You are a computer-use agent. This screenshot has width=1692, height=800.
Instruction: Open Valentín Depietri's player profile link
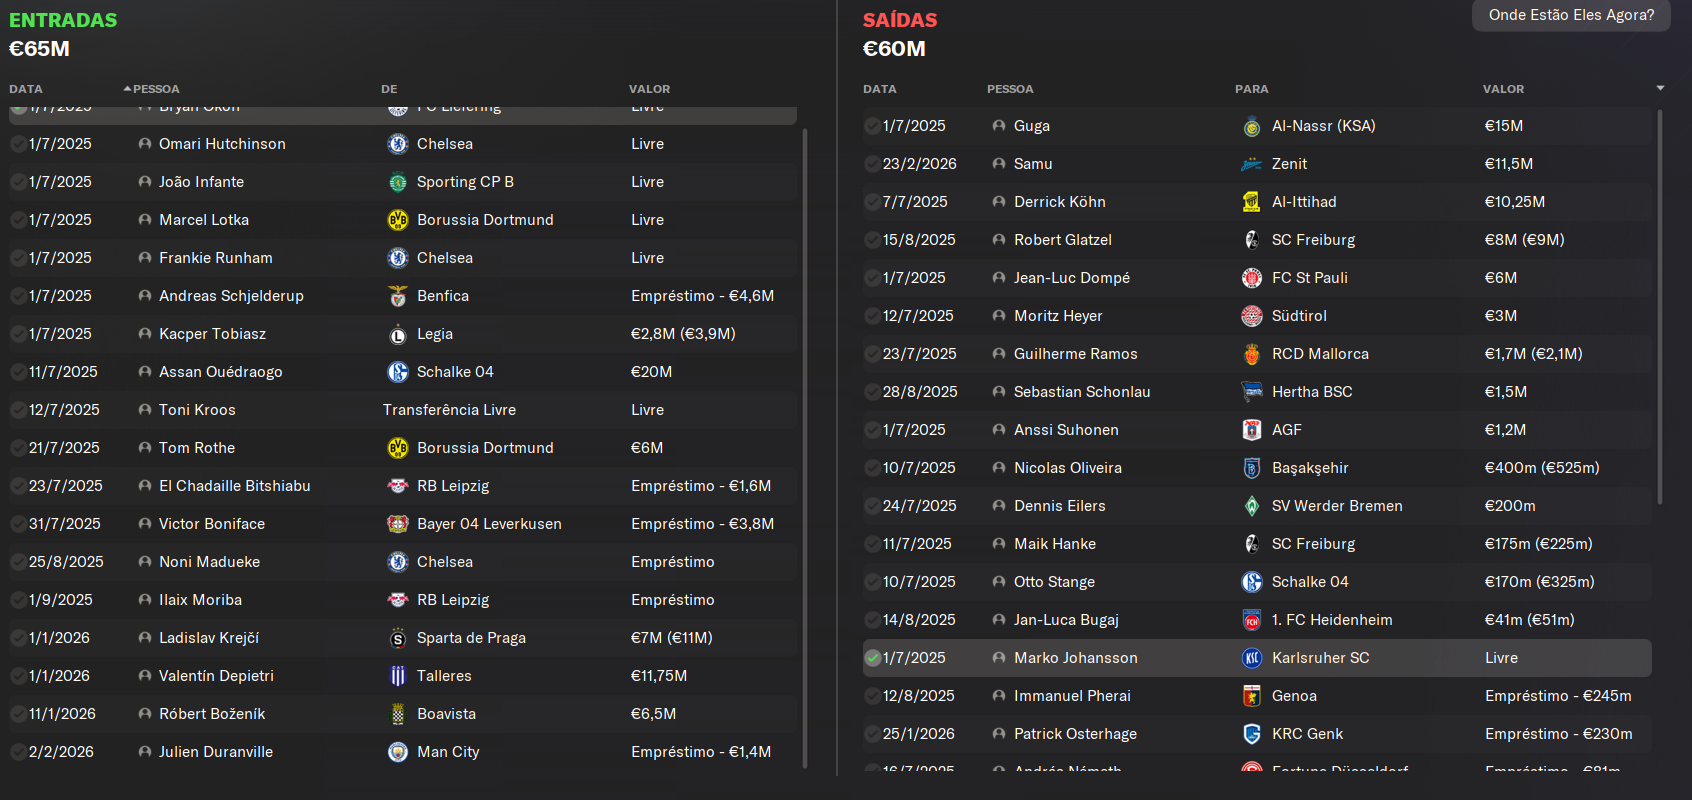click(x=216, y=676)
